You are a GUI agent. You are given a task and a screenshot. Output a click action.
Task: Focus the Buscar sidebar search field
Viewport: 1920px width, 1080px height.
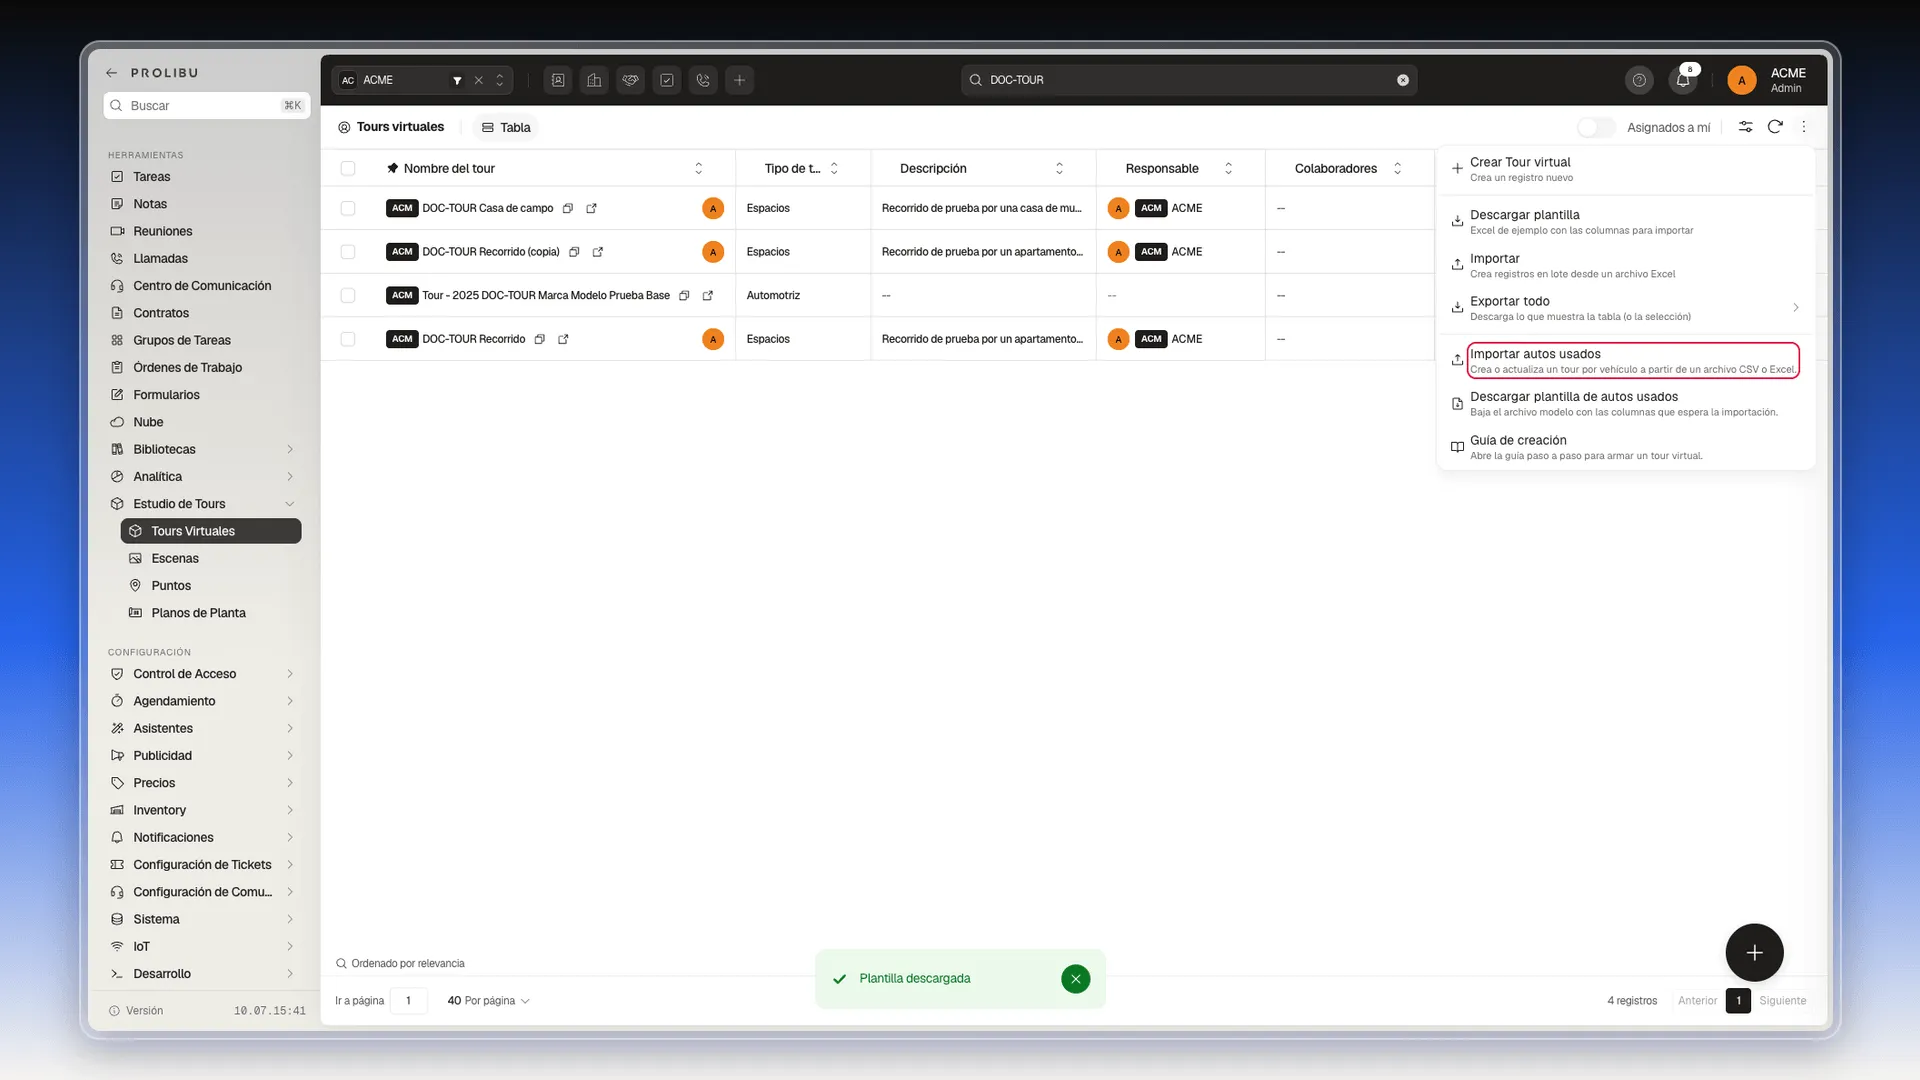click(207, 105)
